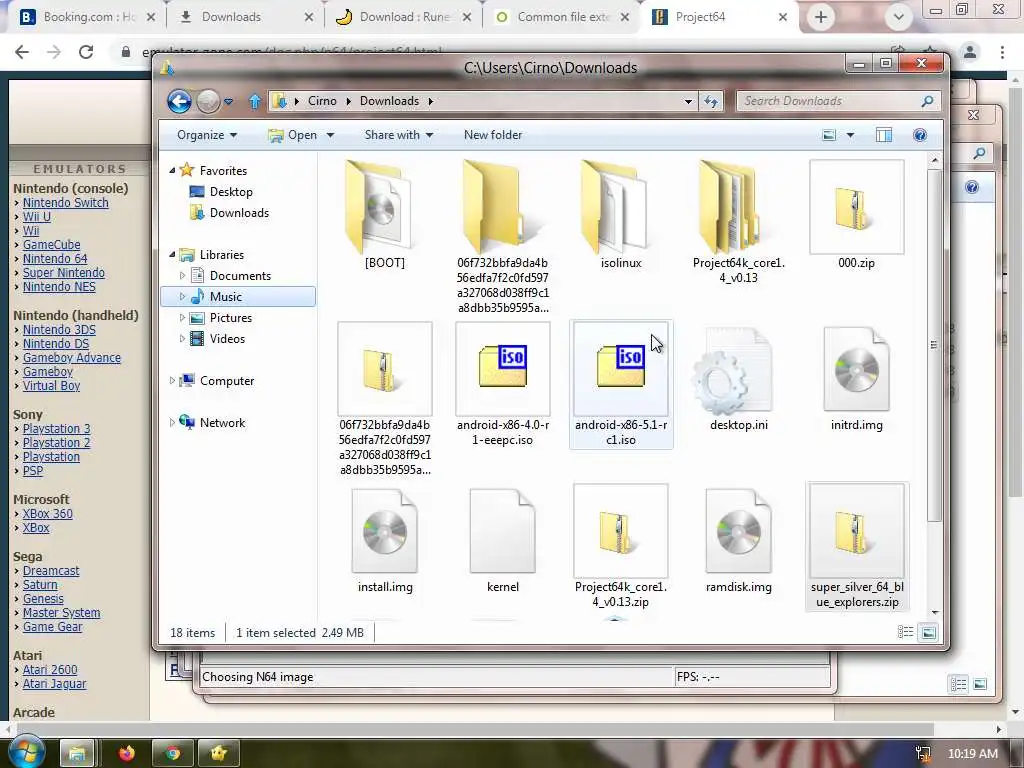Open the Gameboy Advance link
The image size is (1024, 768).
point(72,358)
